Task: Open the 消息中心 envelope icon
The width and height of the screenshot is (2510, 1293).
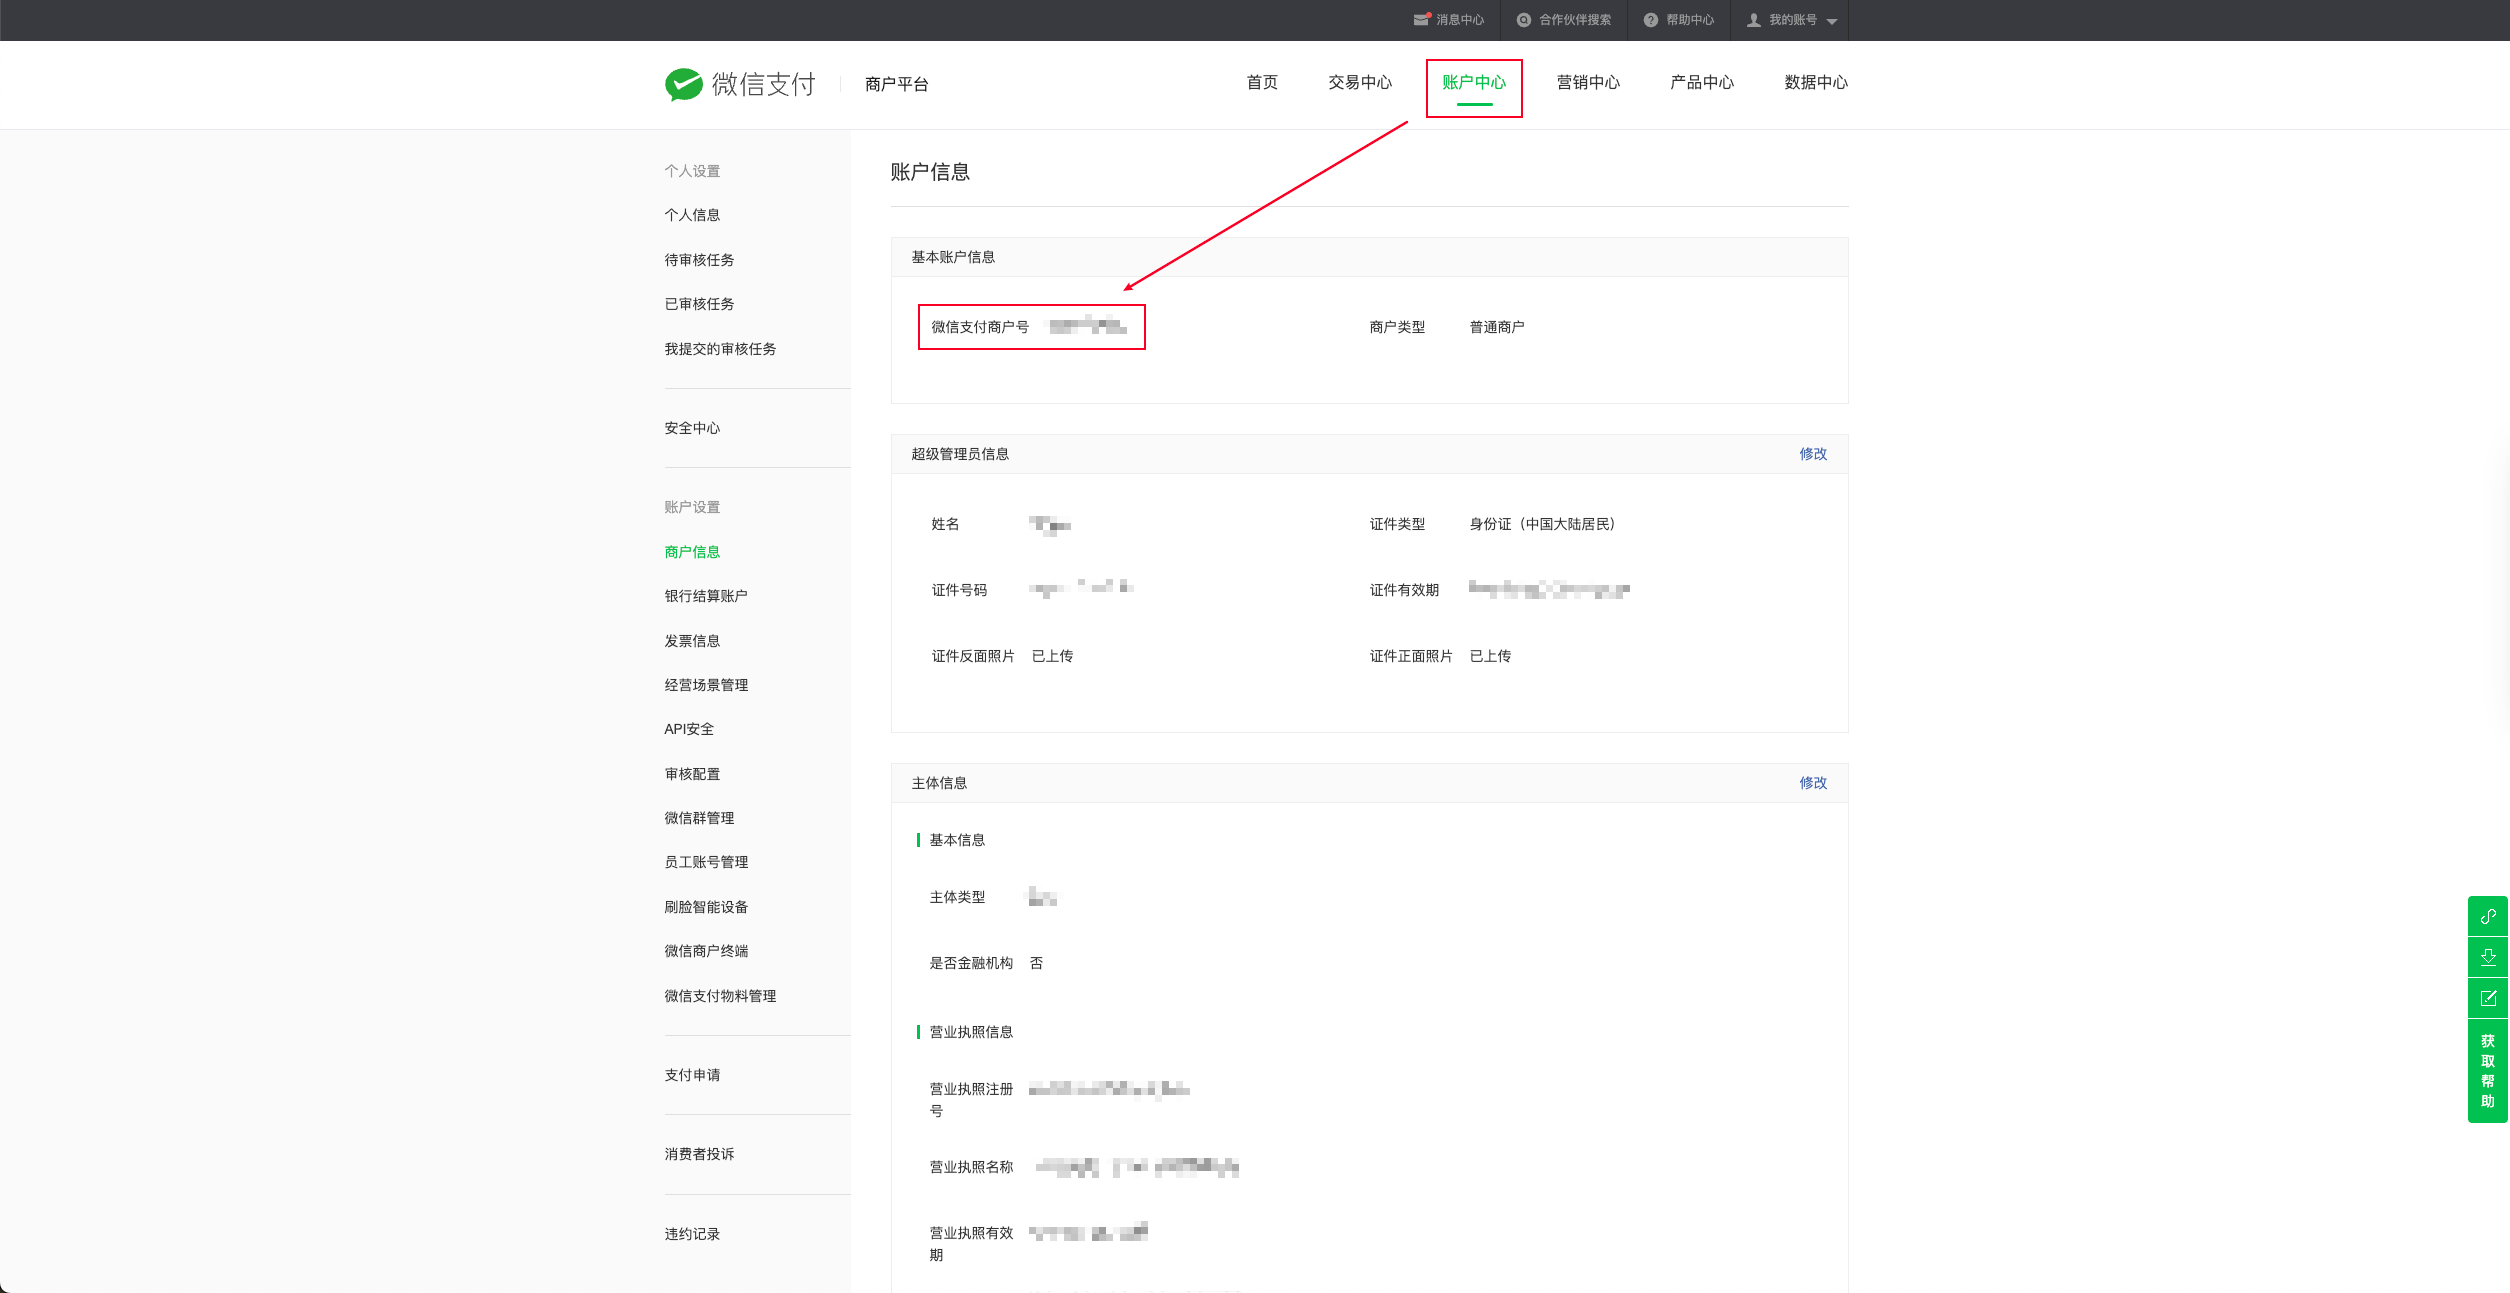Action: pyautogui.click(x=1421, y=20)
